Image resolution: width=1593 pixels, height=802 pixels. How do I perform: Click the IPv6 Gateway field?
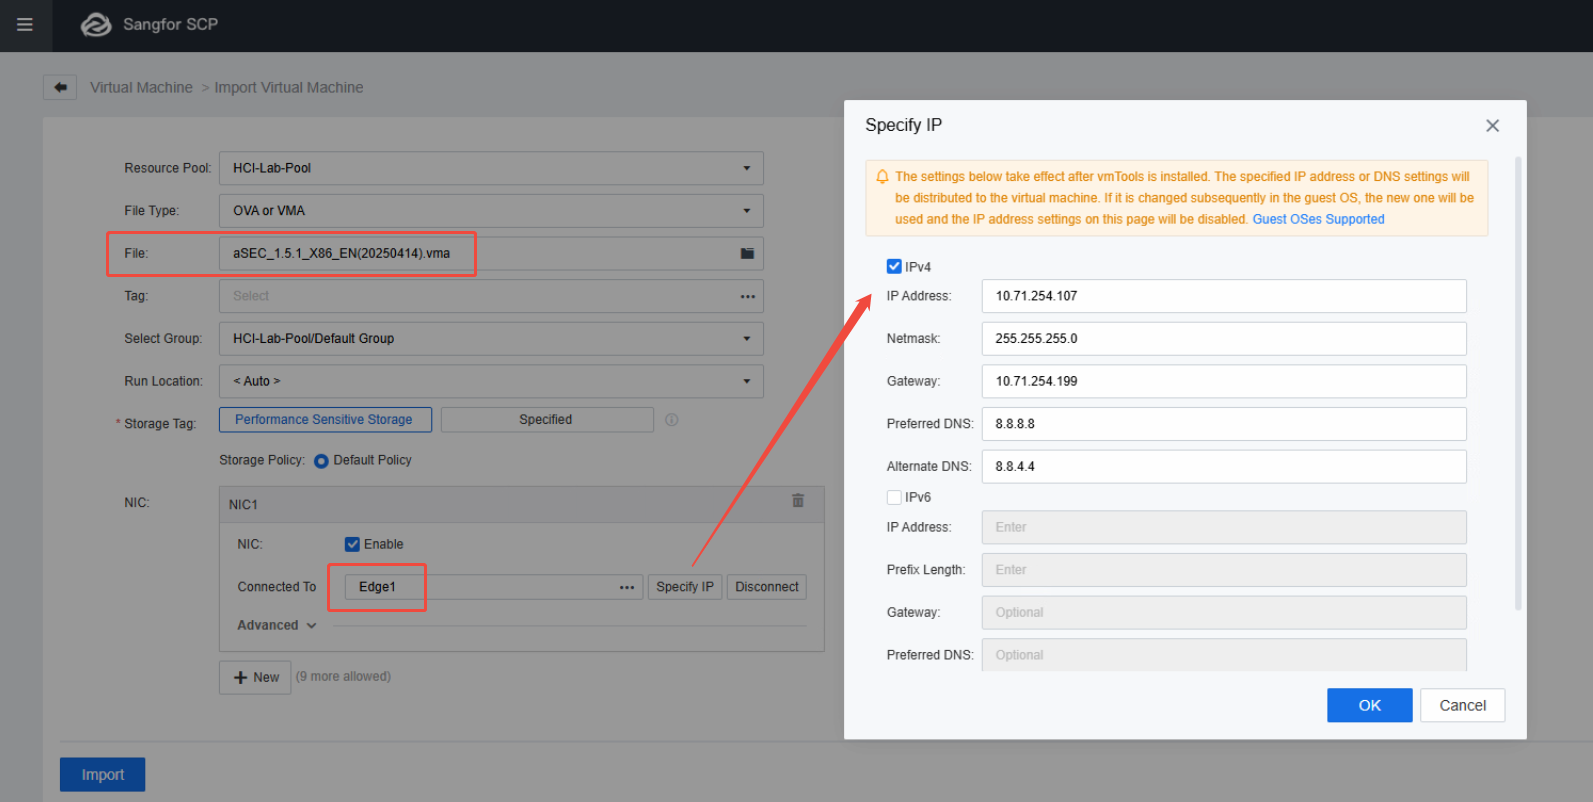pos(1224,613)
